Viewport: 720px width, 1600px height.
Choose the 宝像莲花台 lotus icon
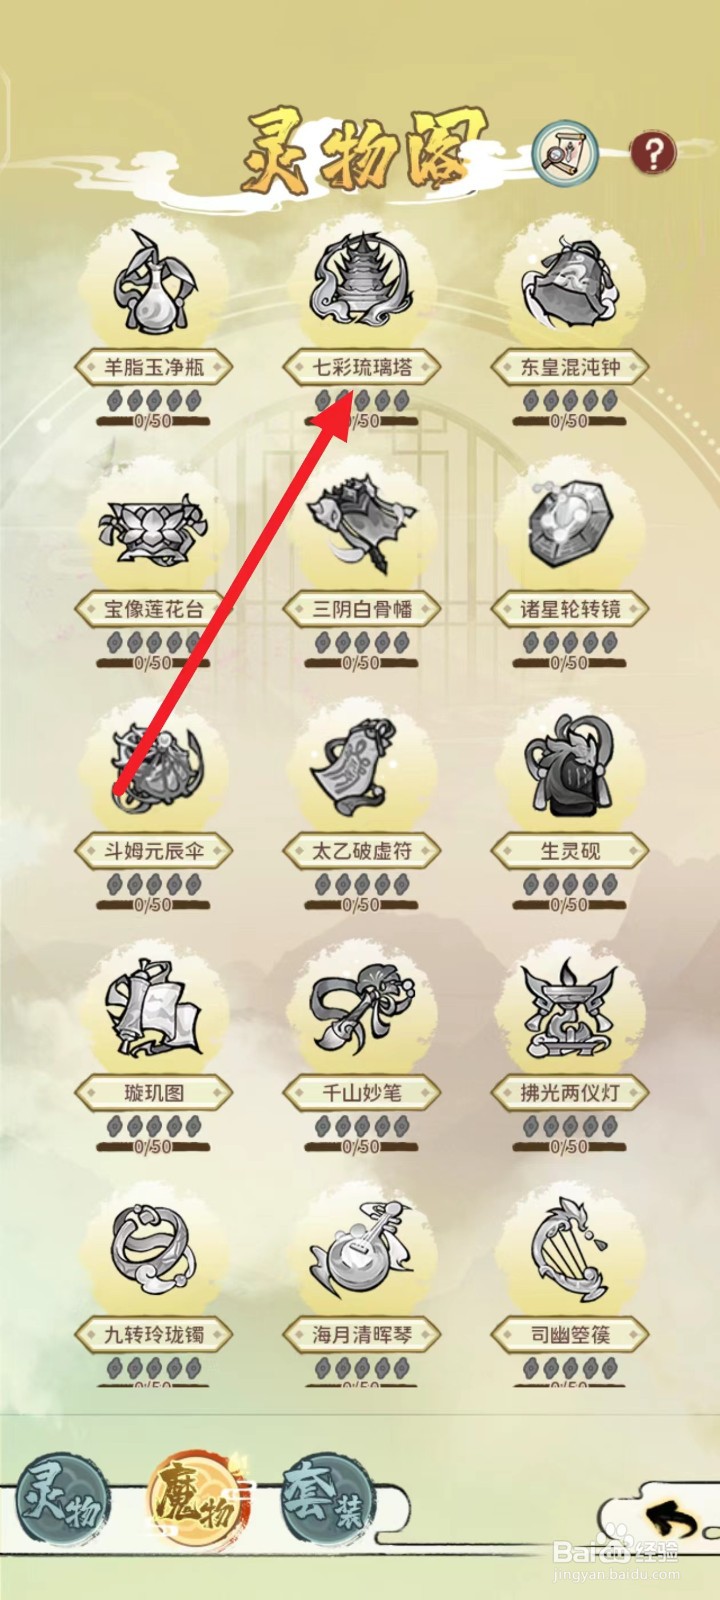click(152, 527)
